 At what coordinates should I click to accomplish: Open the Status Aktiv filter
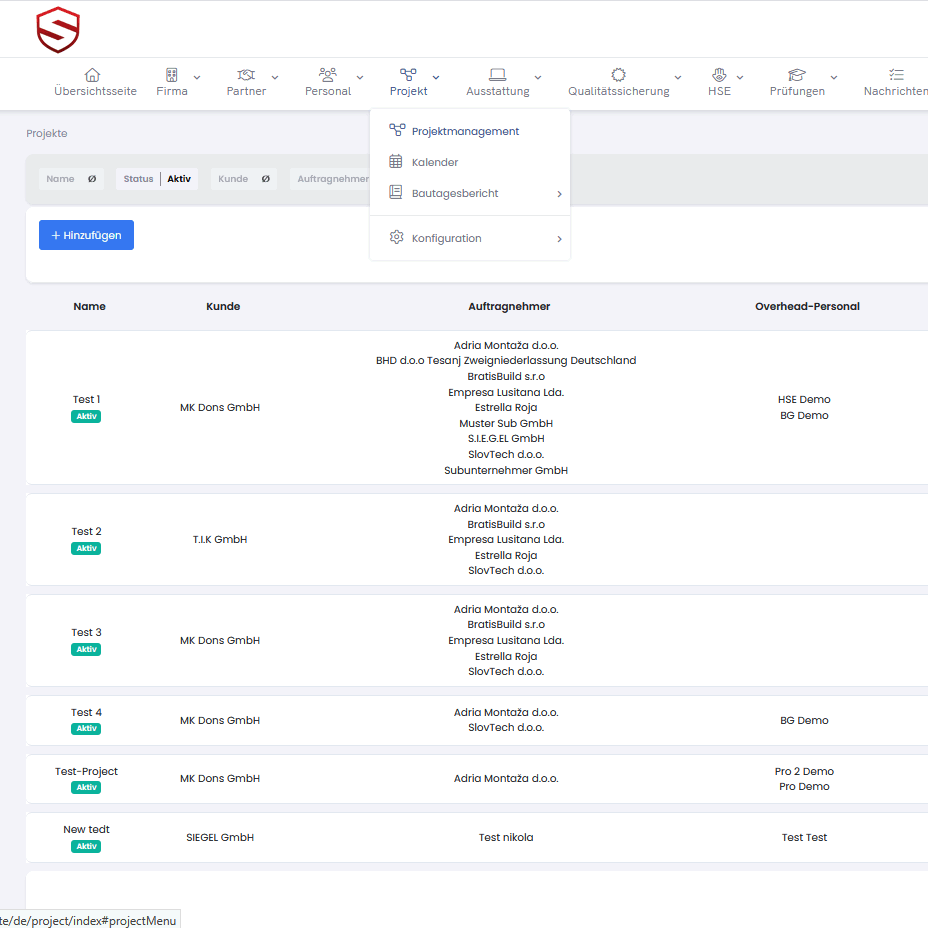[157, 179]
